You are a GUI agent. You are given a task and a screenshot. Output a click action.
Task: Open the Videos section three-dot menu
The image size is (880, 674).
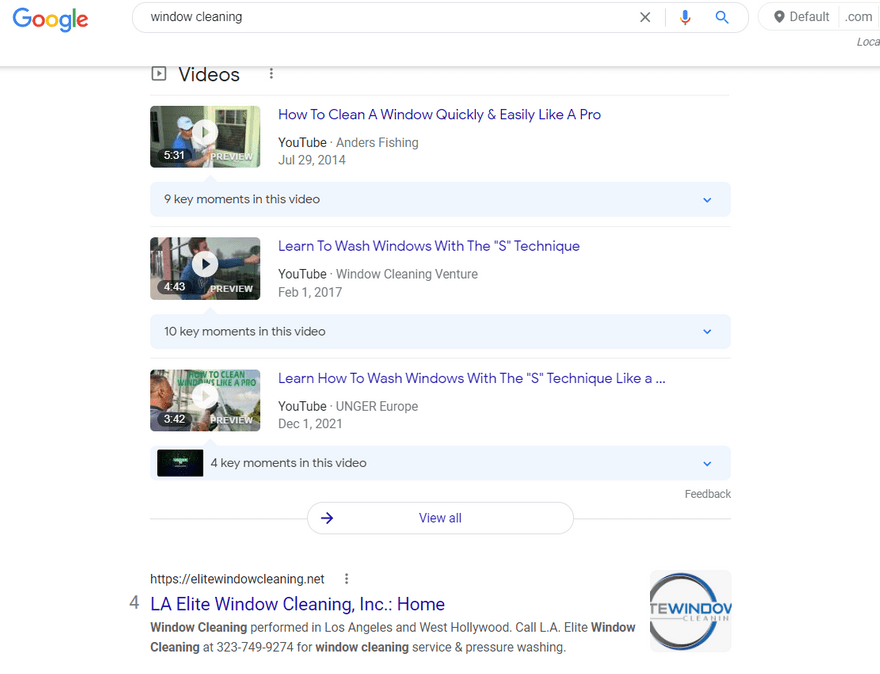coord(271,74)
